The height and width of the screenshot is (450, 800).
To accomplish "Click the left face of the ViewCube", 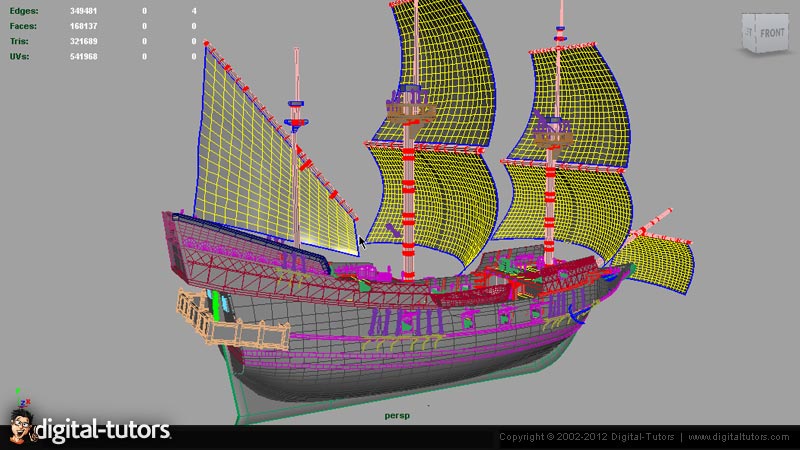I will tap(748, 34).
